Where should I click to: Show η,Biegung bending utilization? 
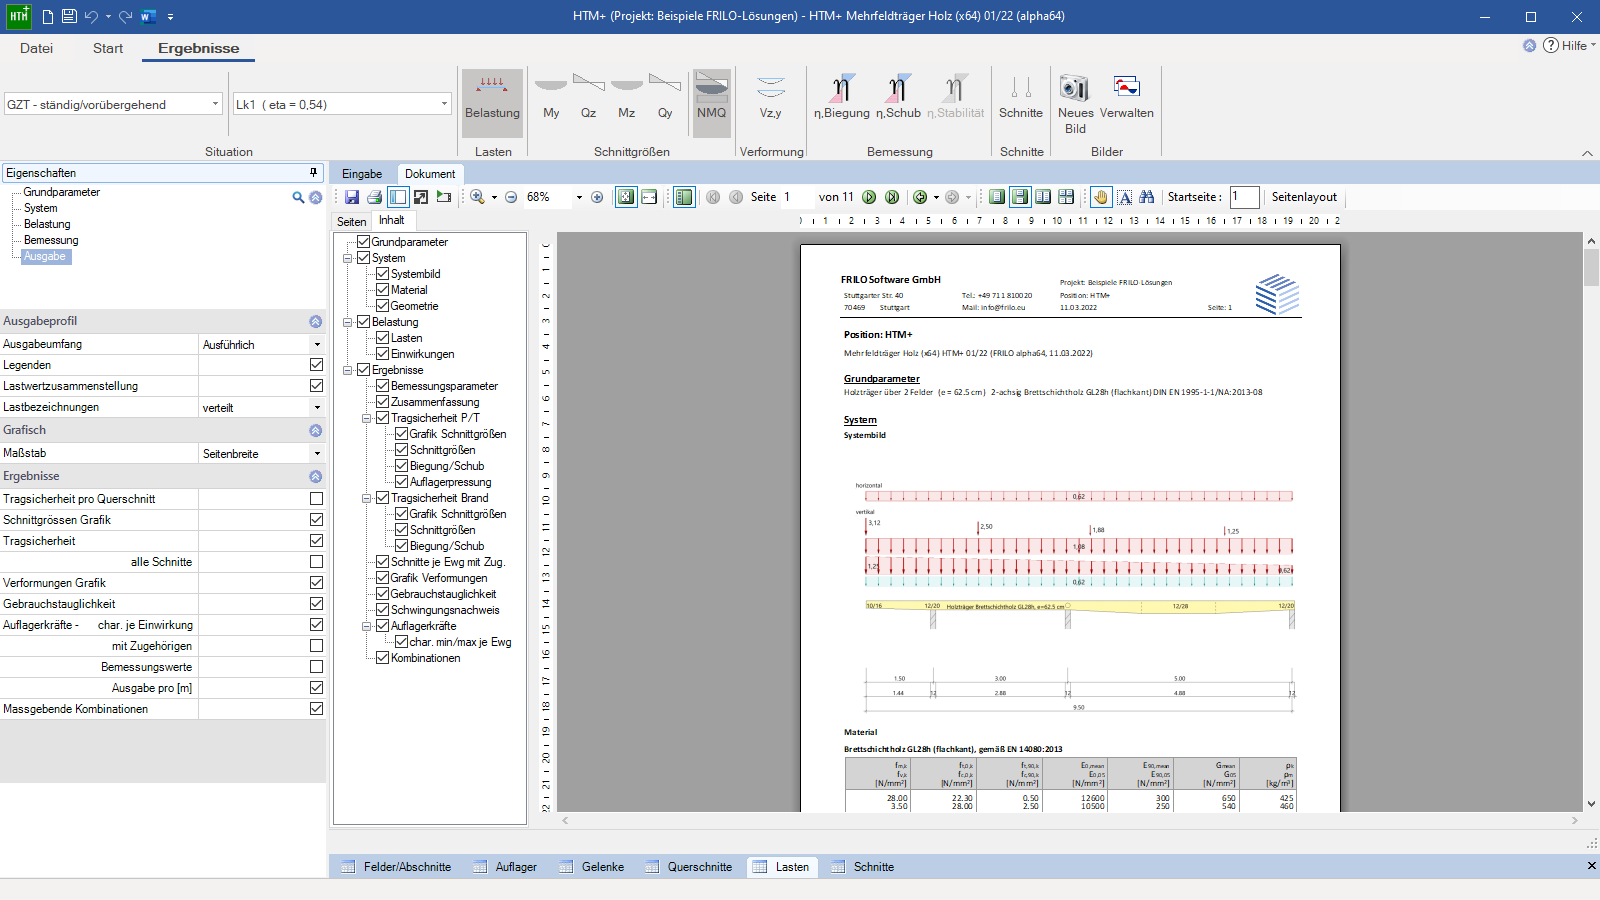click(x=842, y=97)
